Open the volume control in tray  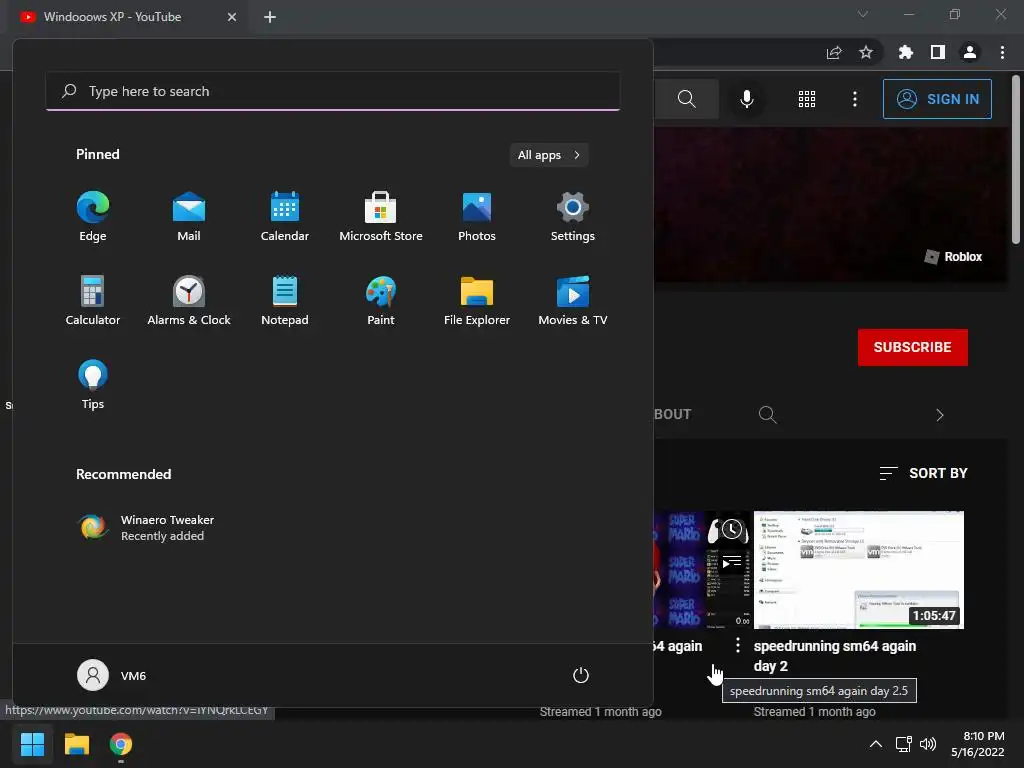tap(928, 744)
